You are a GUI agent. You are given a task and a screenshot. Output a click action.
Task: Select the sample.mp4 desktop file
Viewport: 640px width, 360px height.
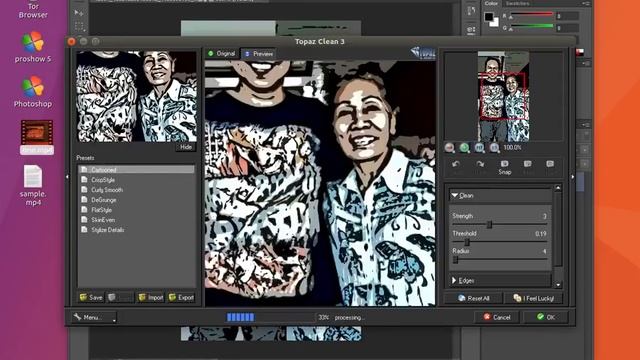[33, 185]
